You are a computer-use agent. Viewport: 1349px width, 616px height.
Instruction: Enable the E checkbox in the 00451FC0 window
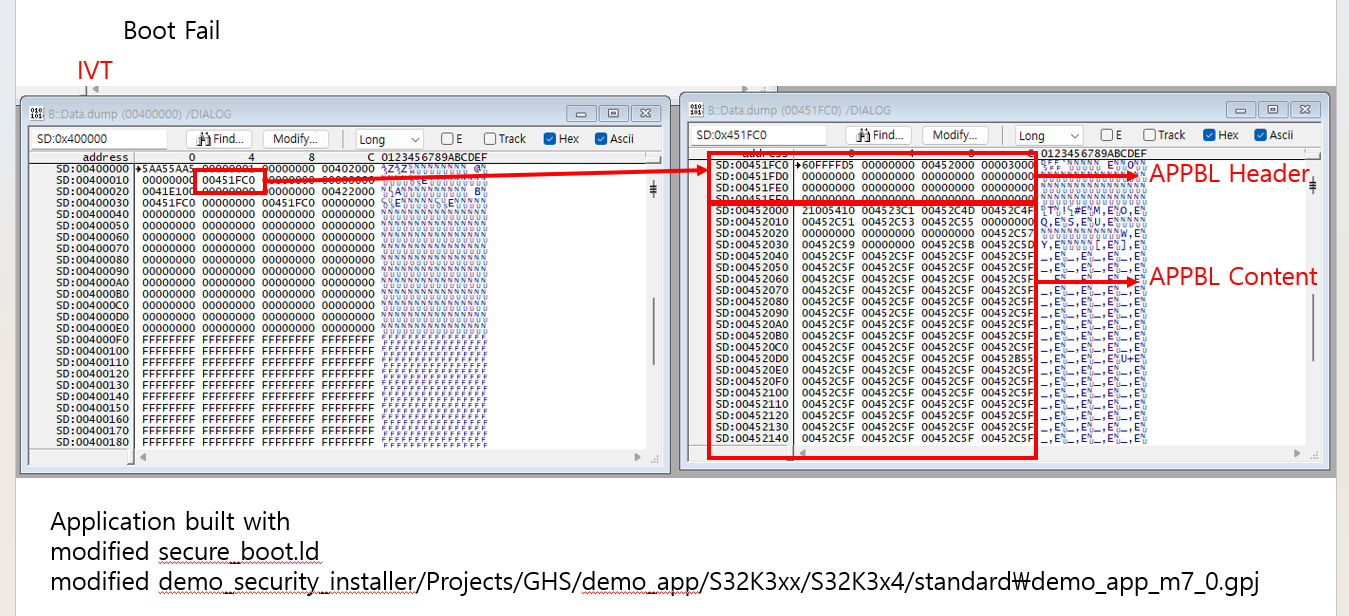pyautogui.click(x=1107, y=135)
